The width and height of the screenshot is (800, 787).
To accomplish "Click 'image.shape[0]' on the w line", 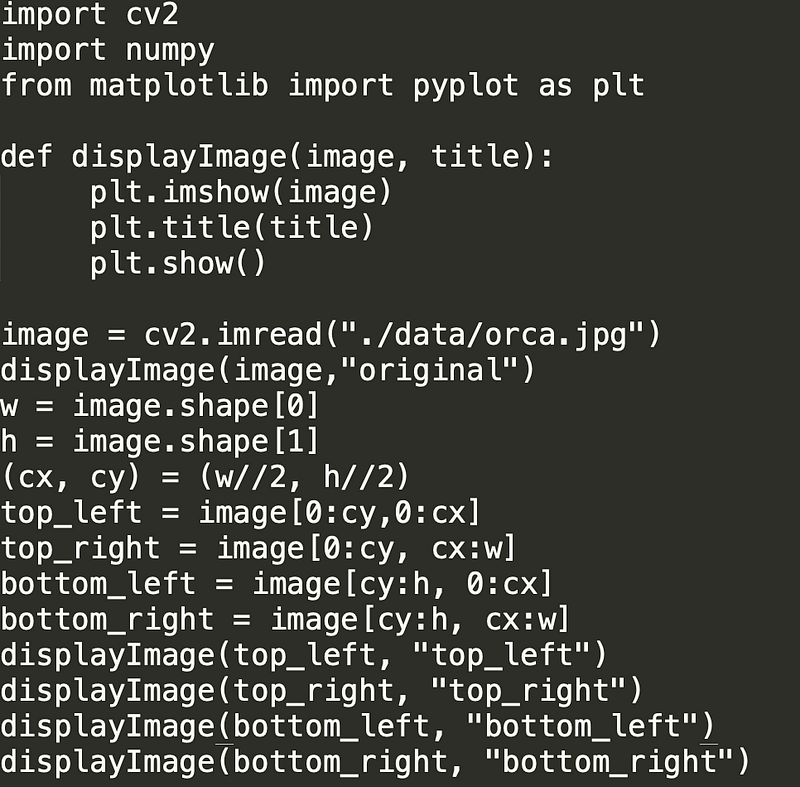I will (196, 407).
